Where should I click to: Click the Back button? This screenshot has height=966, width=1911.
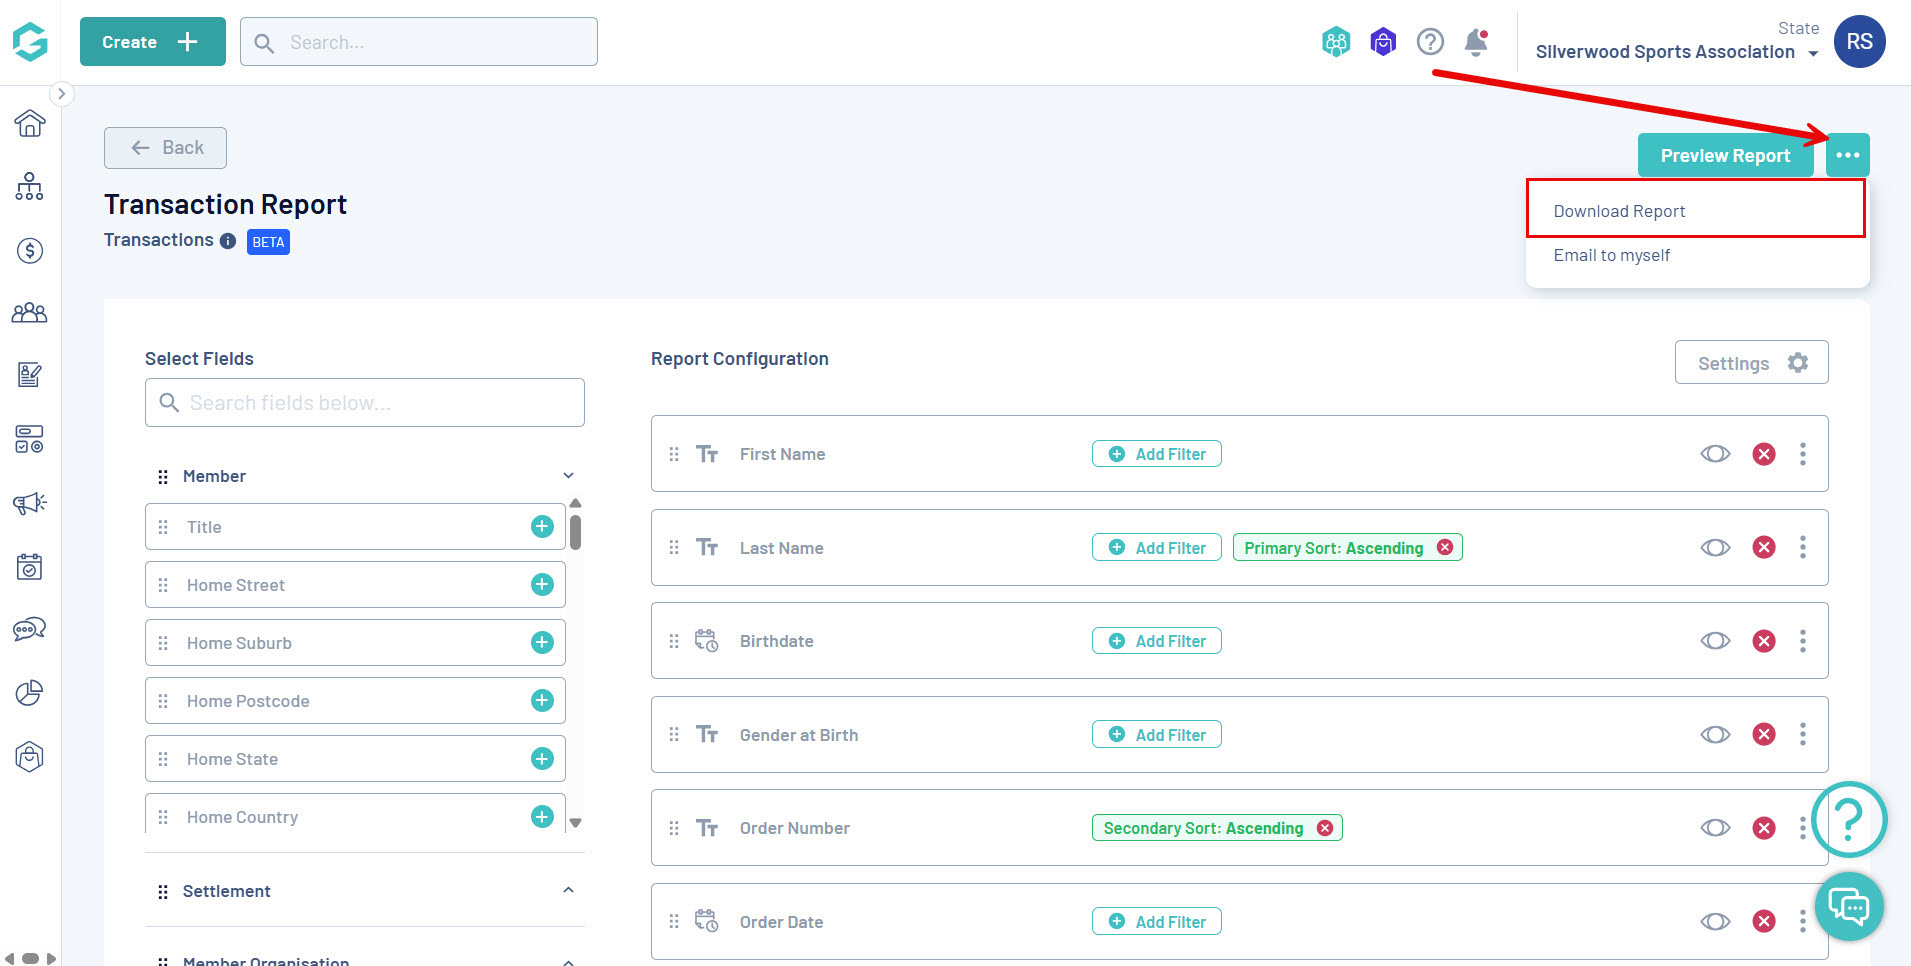(x=165, y=148)
